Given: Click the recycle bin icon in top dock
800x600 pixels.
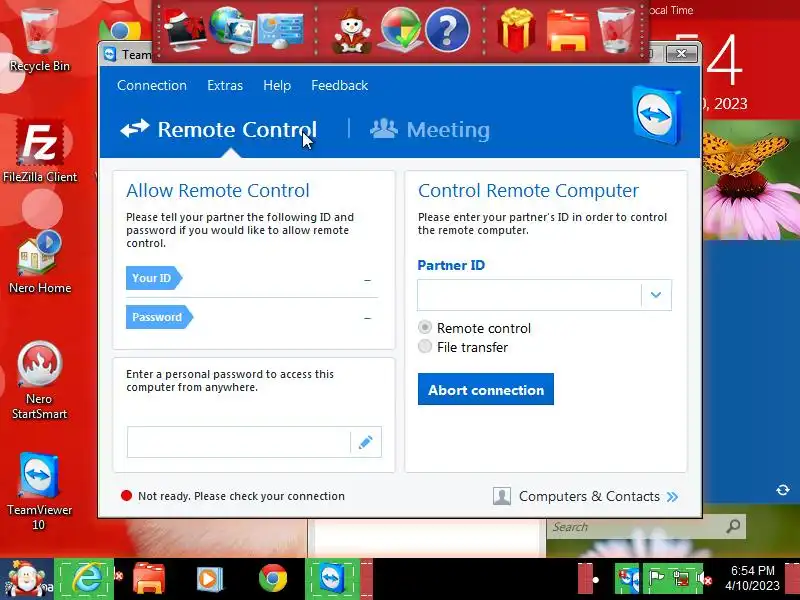Looking at the screenshot, I should [616, 30].
